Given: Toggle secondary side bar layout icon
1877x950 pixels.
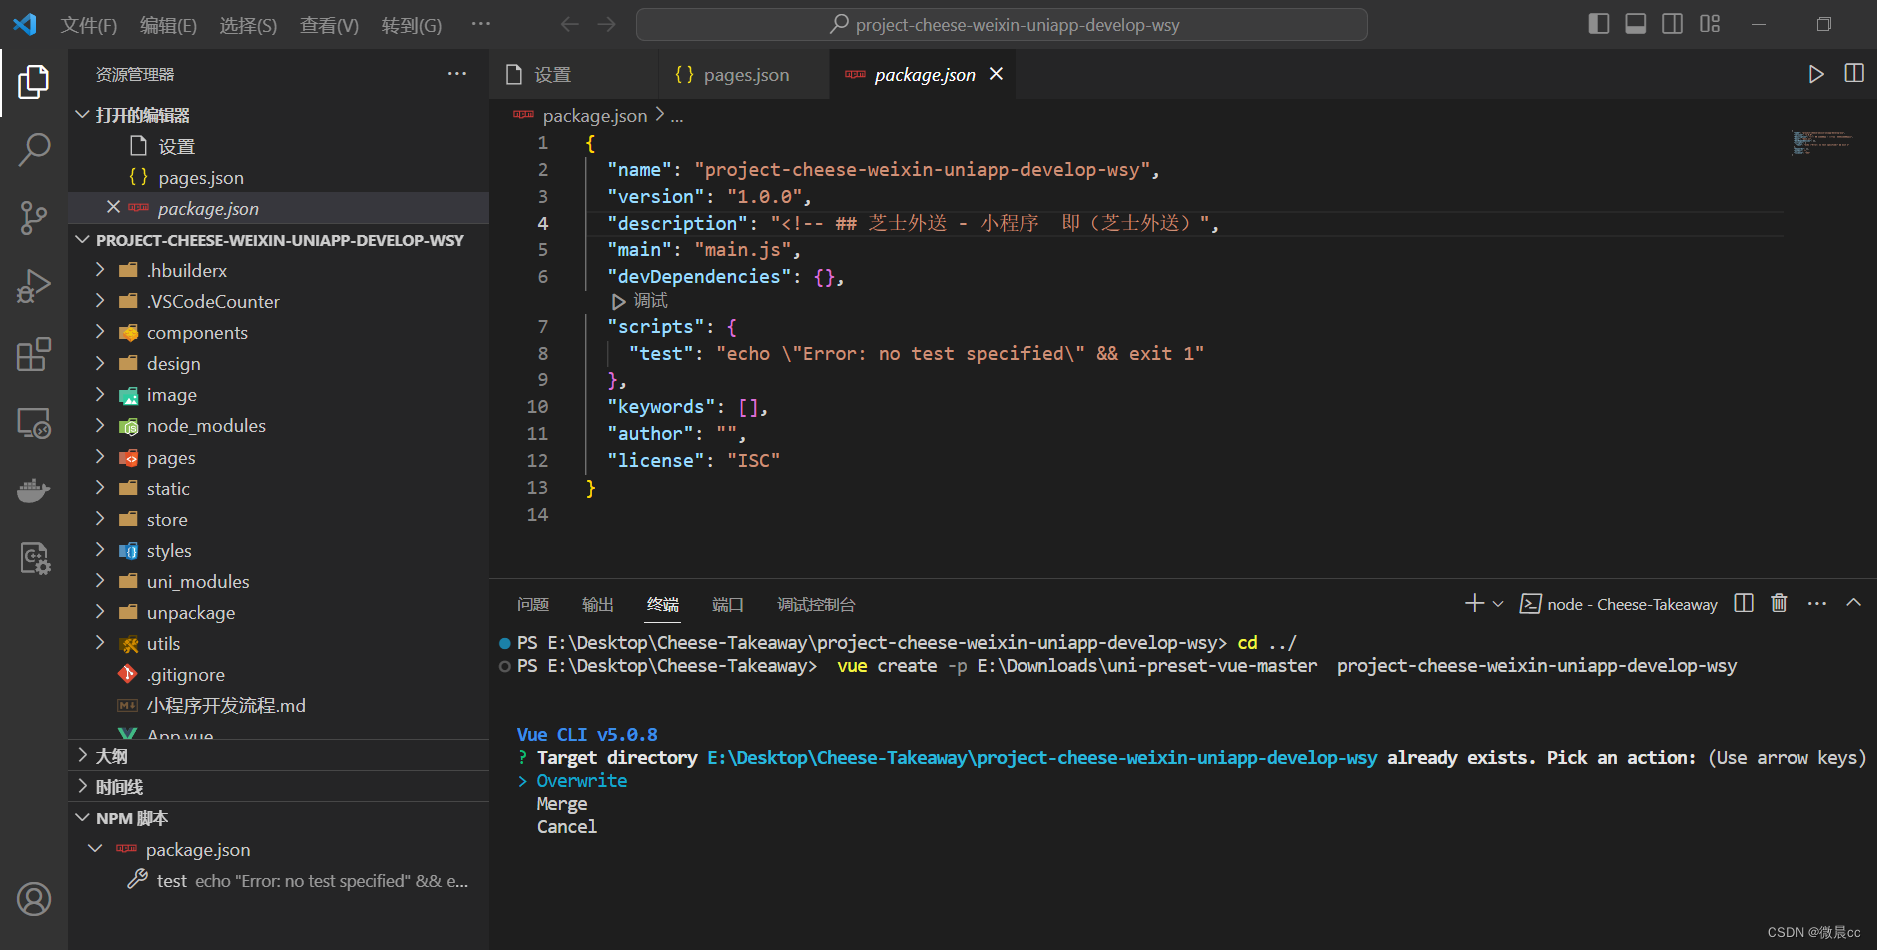Looking at the screenshot, I should click(1673, 24).
